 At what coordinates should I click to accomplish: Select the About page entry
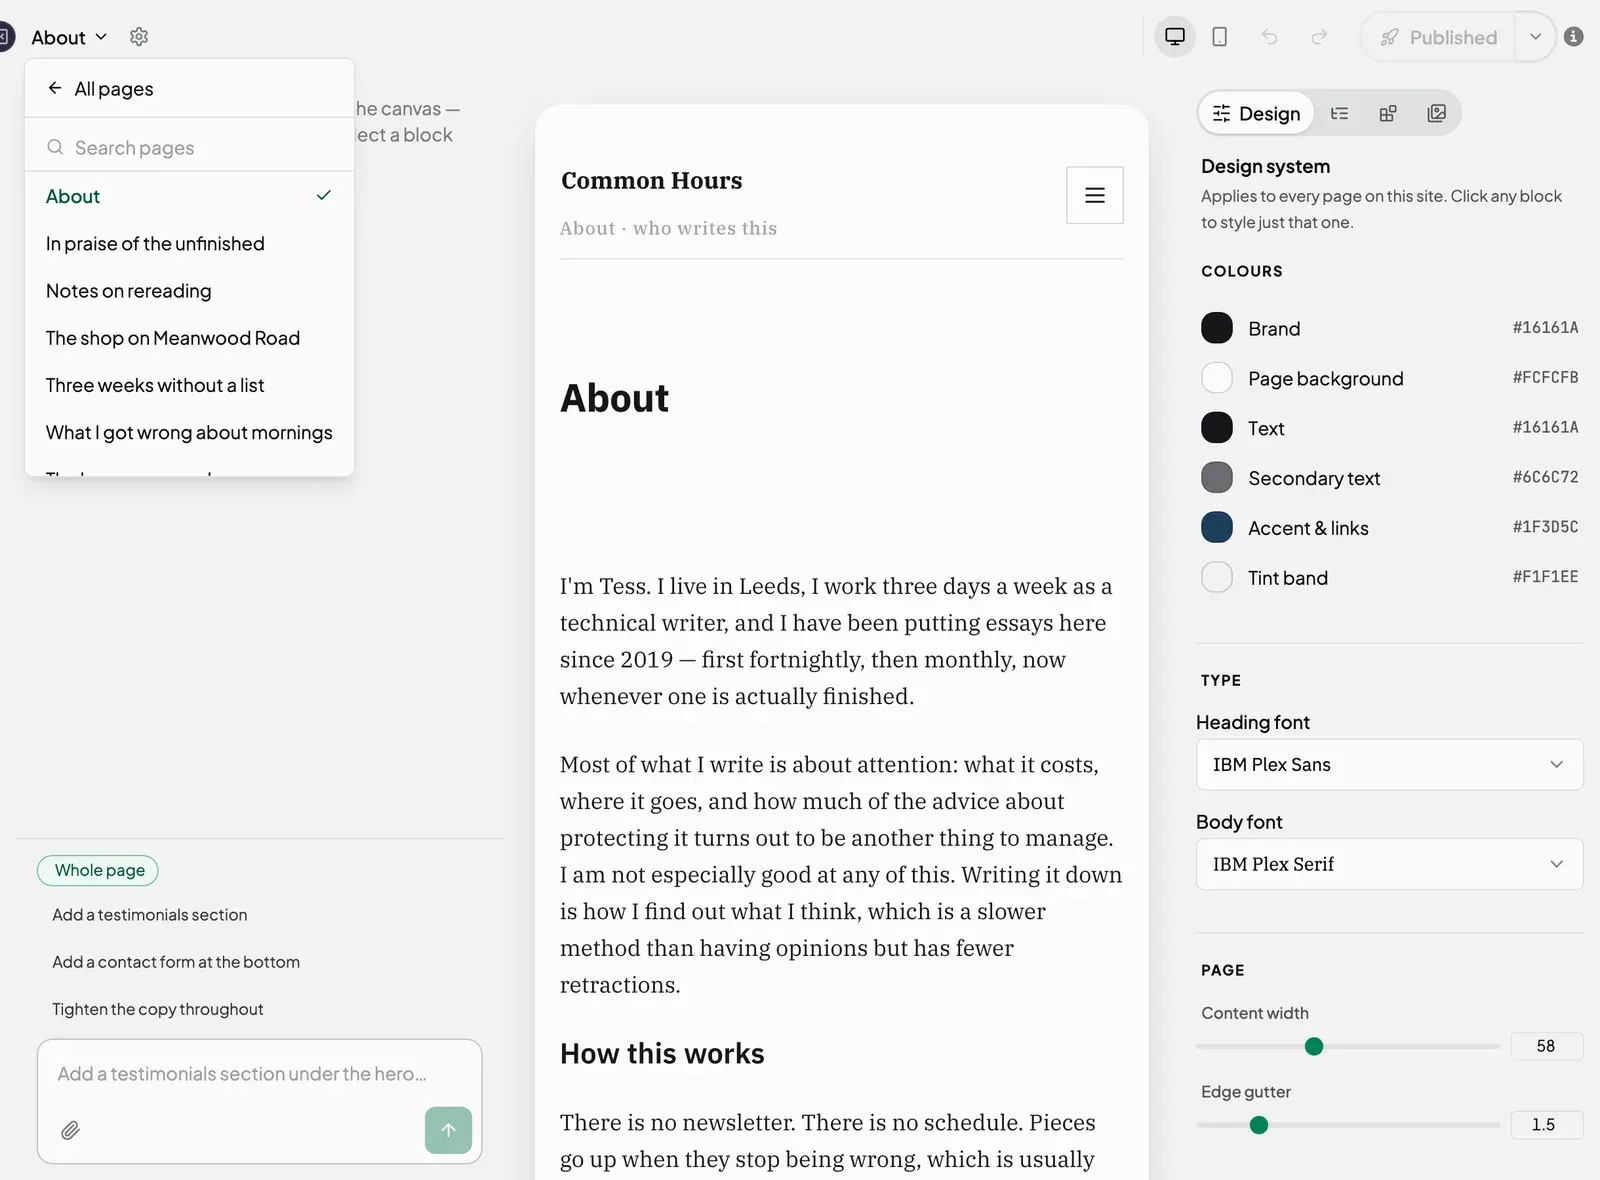click(190, 196)
